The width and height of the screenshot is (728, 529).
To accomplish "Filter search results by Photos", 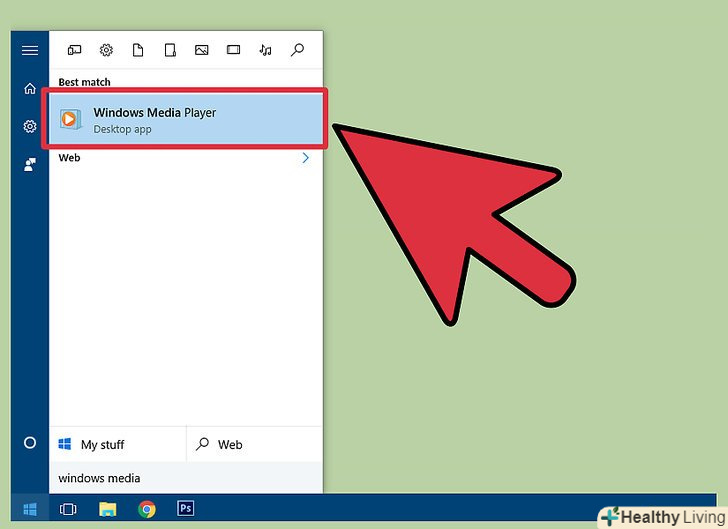I will 202,50.
